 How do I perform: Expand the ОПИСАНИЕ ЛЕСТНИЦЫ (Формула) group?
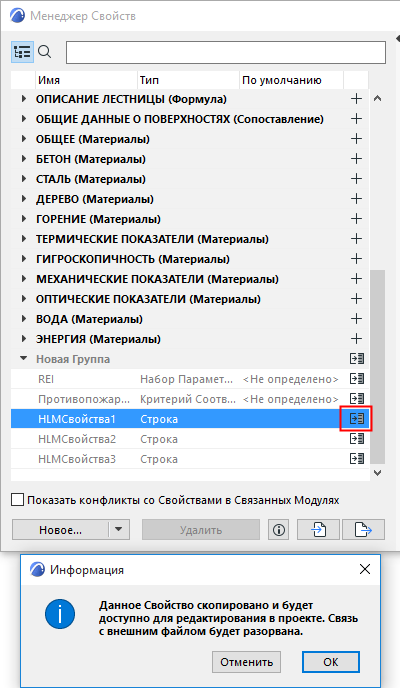[24, 99]
